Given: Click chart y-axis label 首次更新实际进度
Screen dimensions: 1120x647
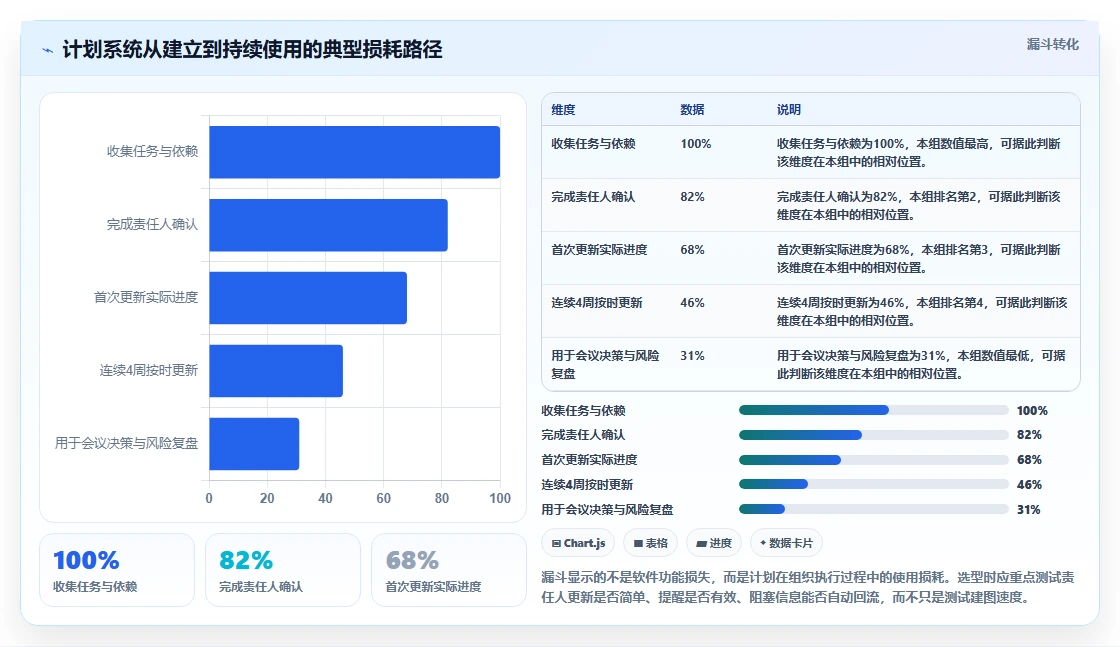Looking at the screenshot, I should click(x=146, y=297).
